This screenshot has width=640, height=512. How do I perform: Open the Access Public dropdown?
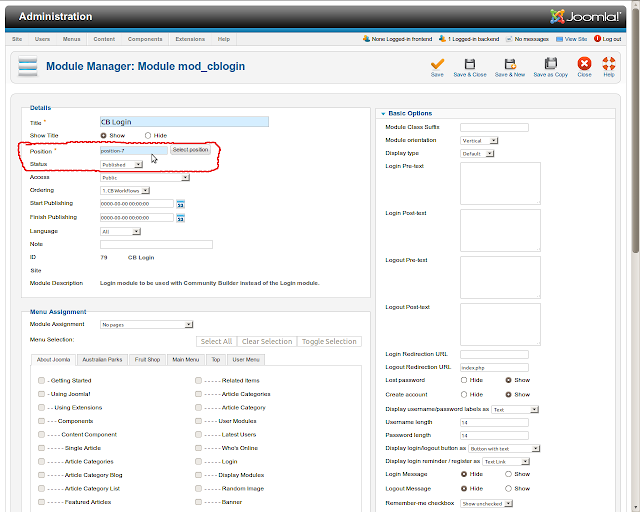[145, 178]
